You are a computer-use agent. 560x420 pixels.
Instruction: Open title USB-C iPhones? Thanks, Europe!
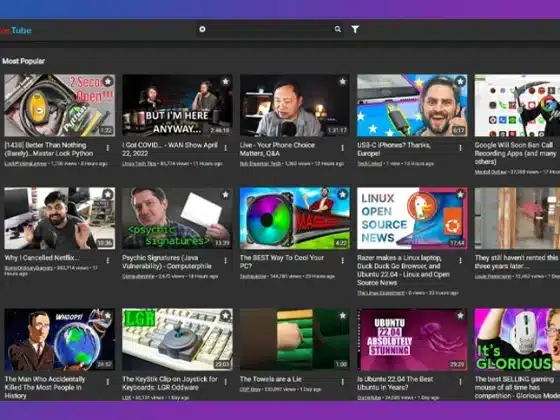coord(394,149)
